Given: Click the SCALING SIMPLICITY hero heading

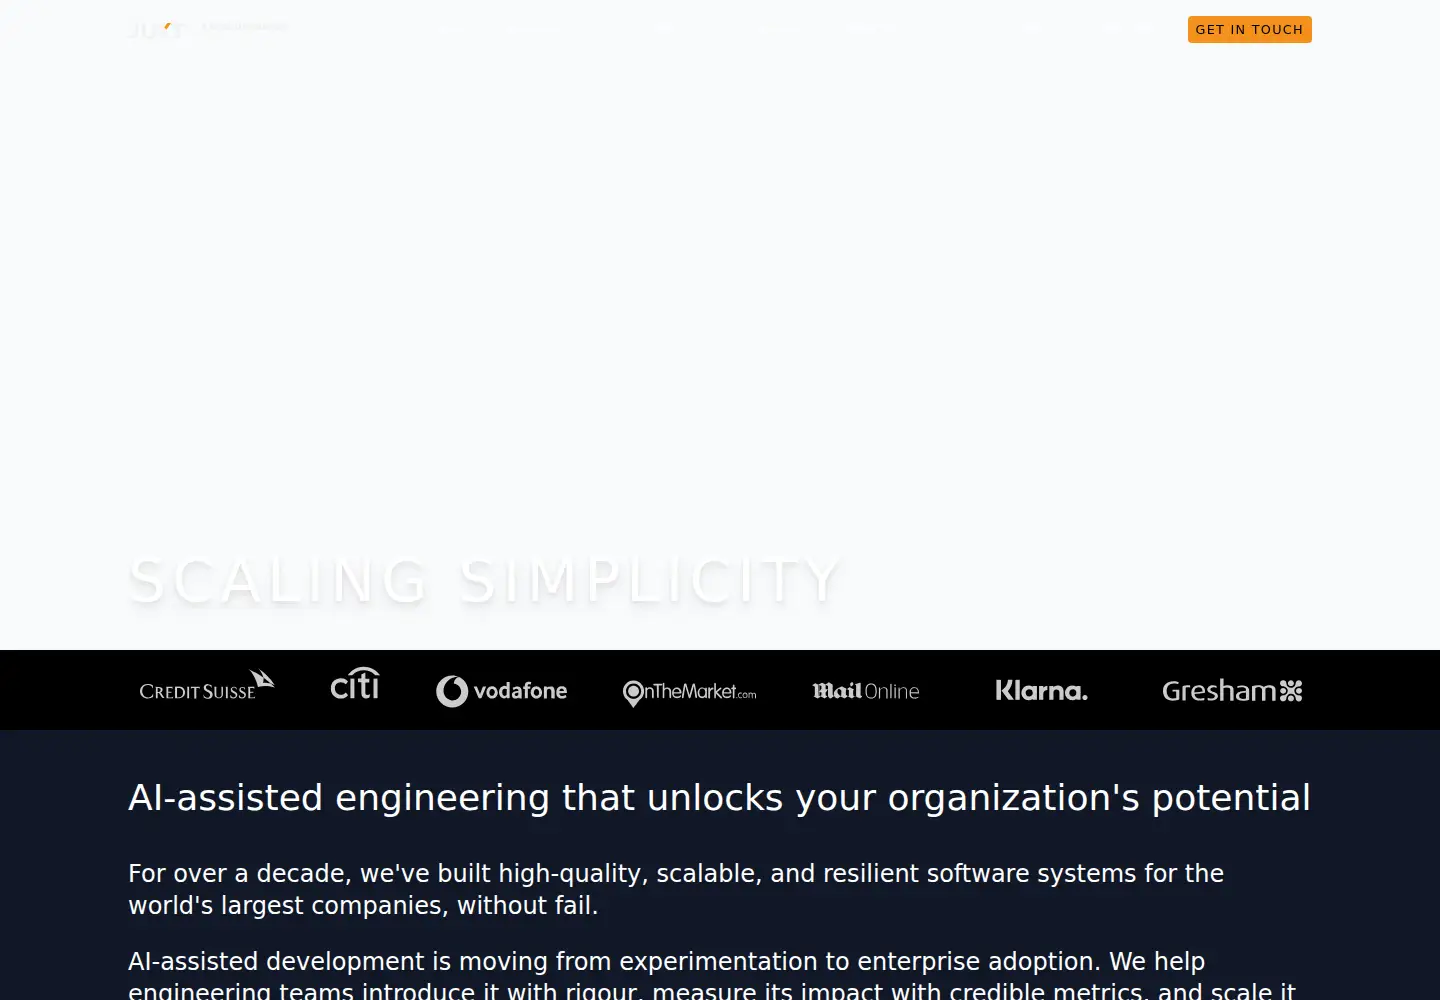Looking at the screenshot, I should 485,581.
